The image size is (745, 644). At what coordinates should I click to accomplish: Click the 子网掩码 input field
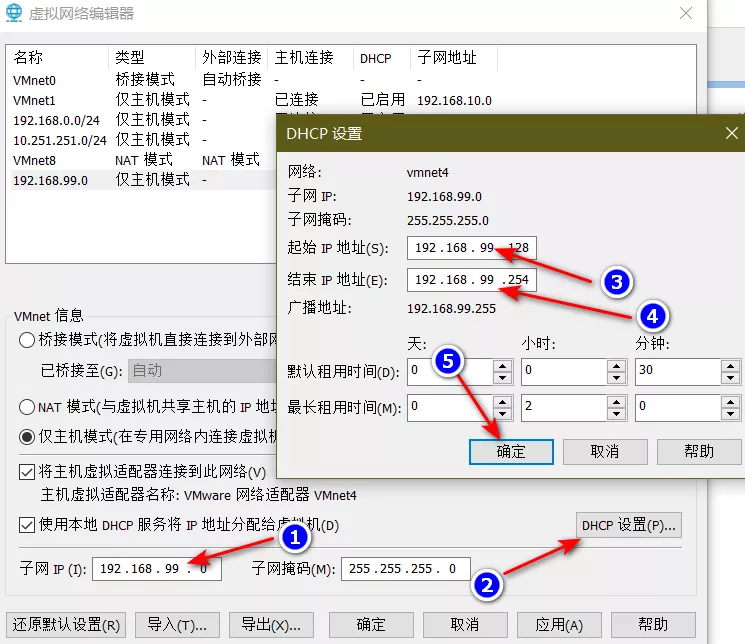tap(405, 569)
